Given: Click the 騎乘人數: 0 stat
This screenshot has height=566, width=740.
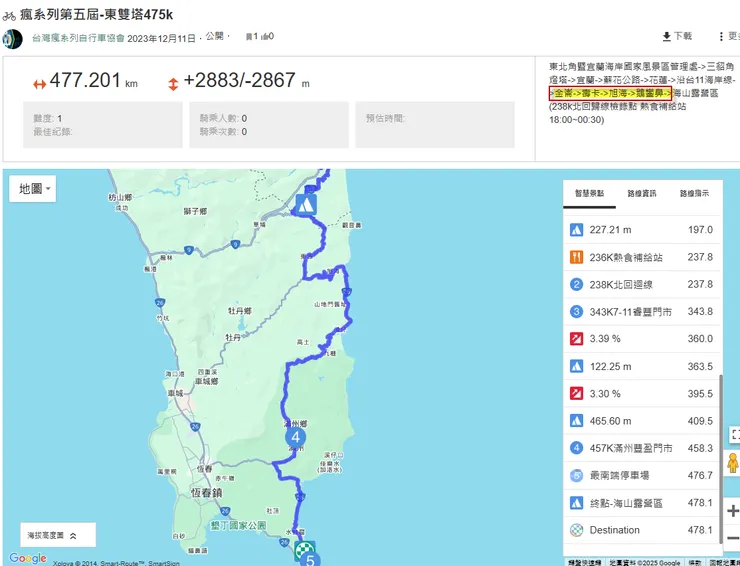Looking at the screenshot, I should (x=223, y=118).
